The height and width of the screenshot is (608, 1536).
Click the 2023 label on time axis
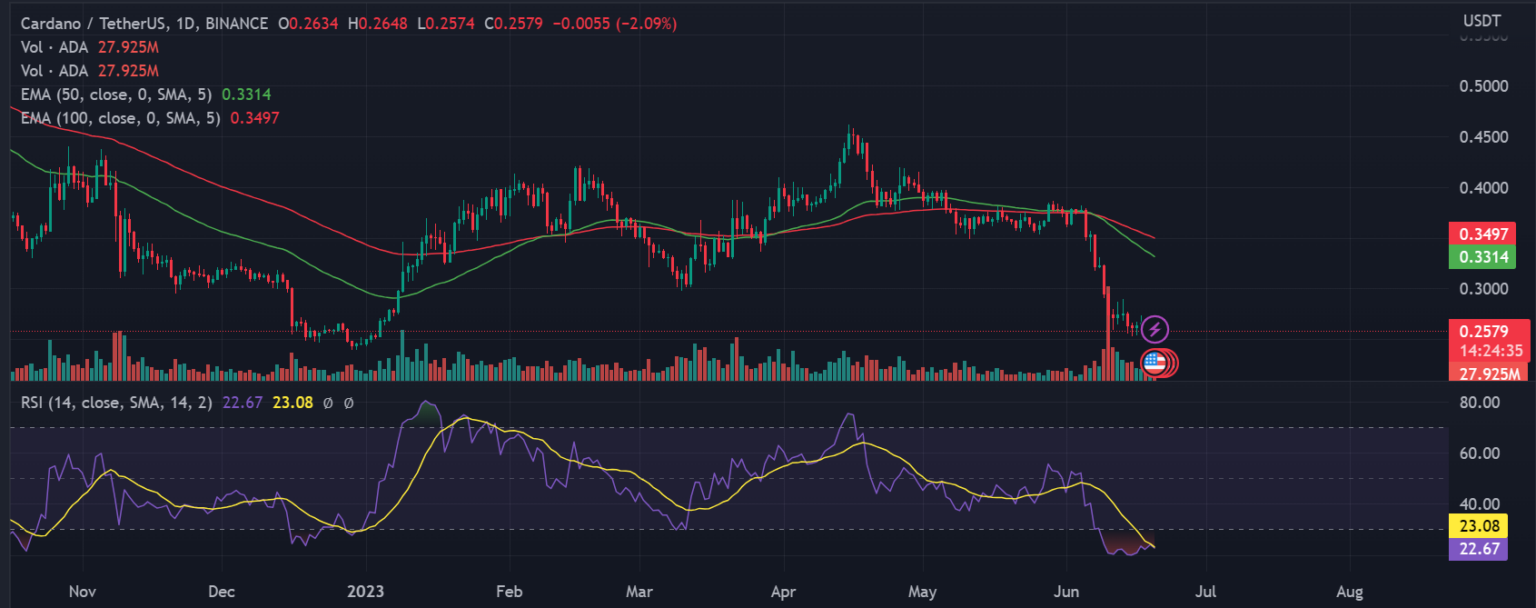point(367,591)
